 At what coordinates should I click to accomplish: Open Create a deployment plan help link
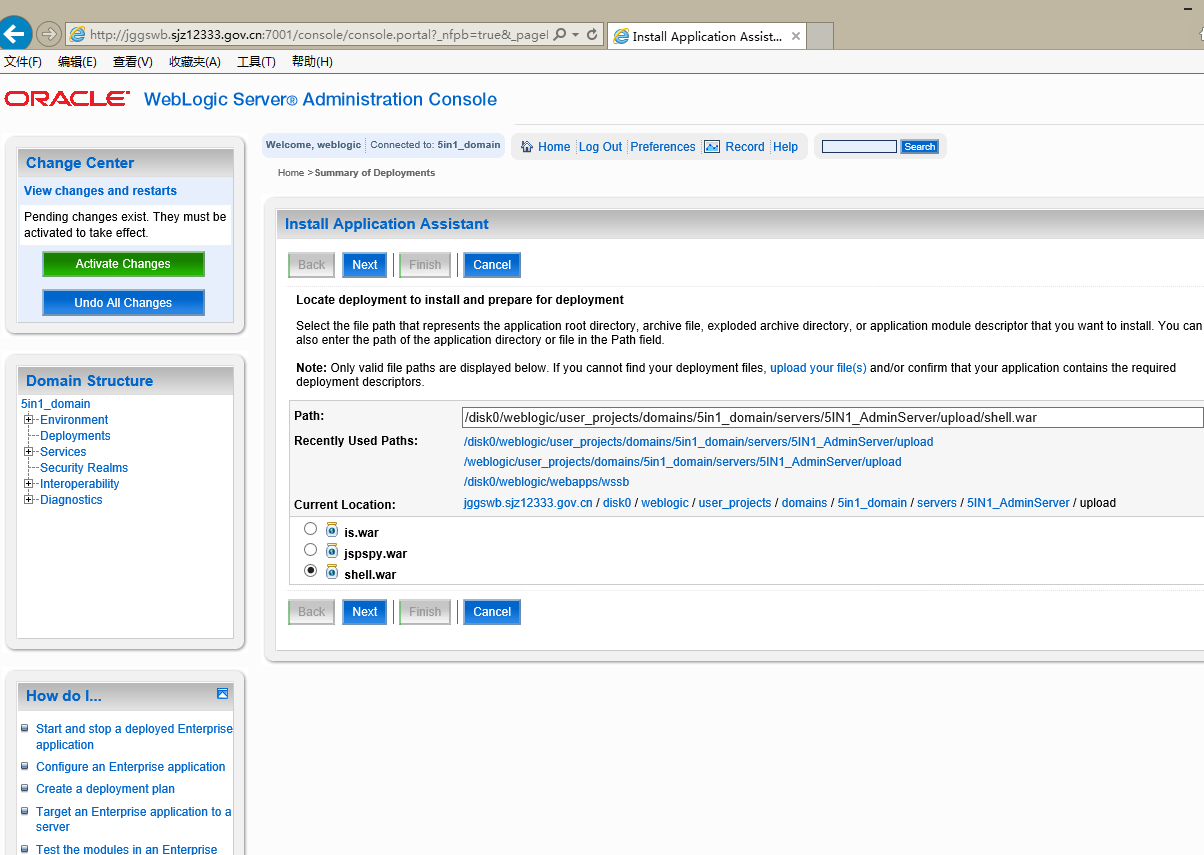[x=105, y=789]
